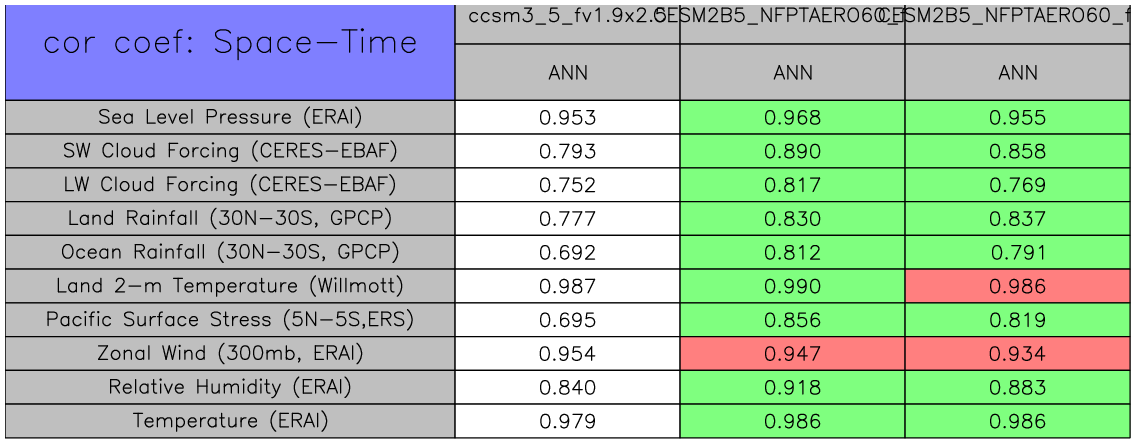
Task: Select the Relative Humidity (ERAI) row label
Action: 230,387
